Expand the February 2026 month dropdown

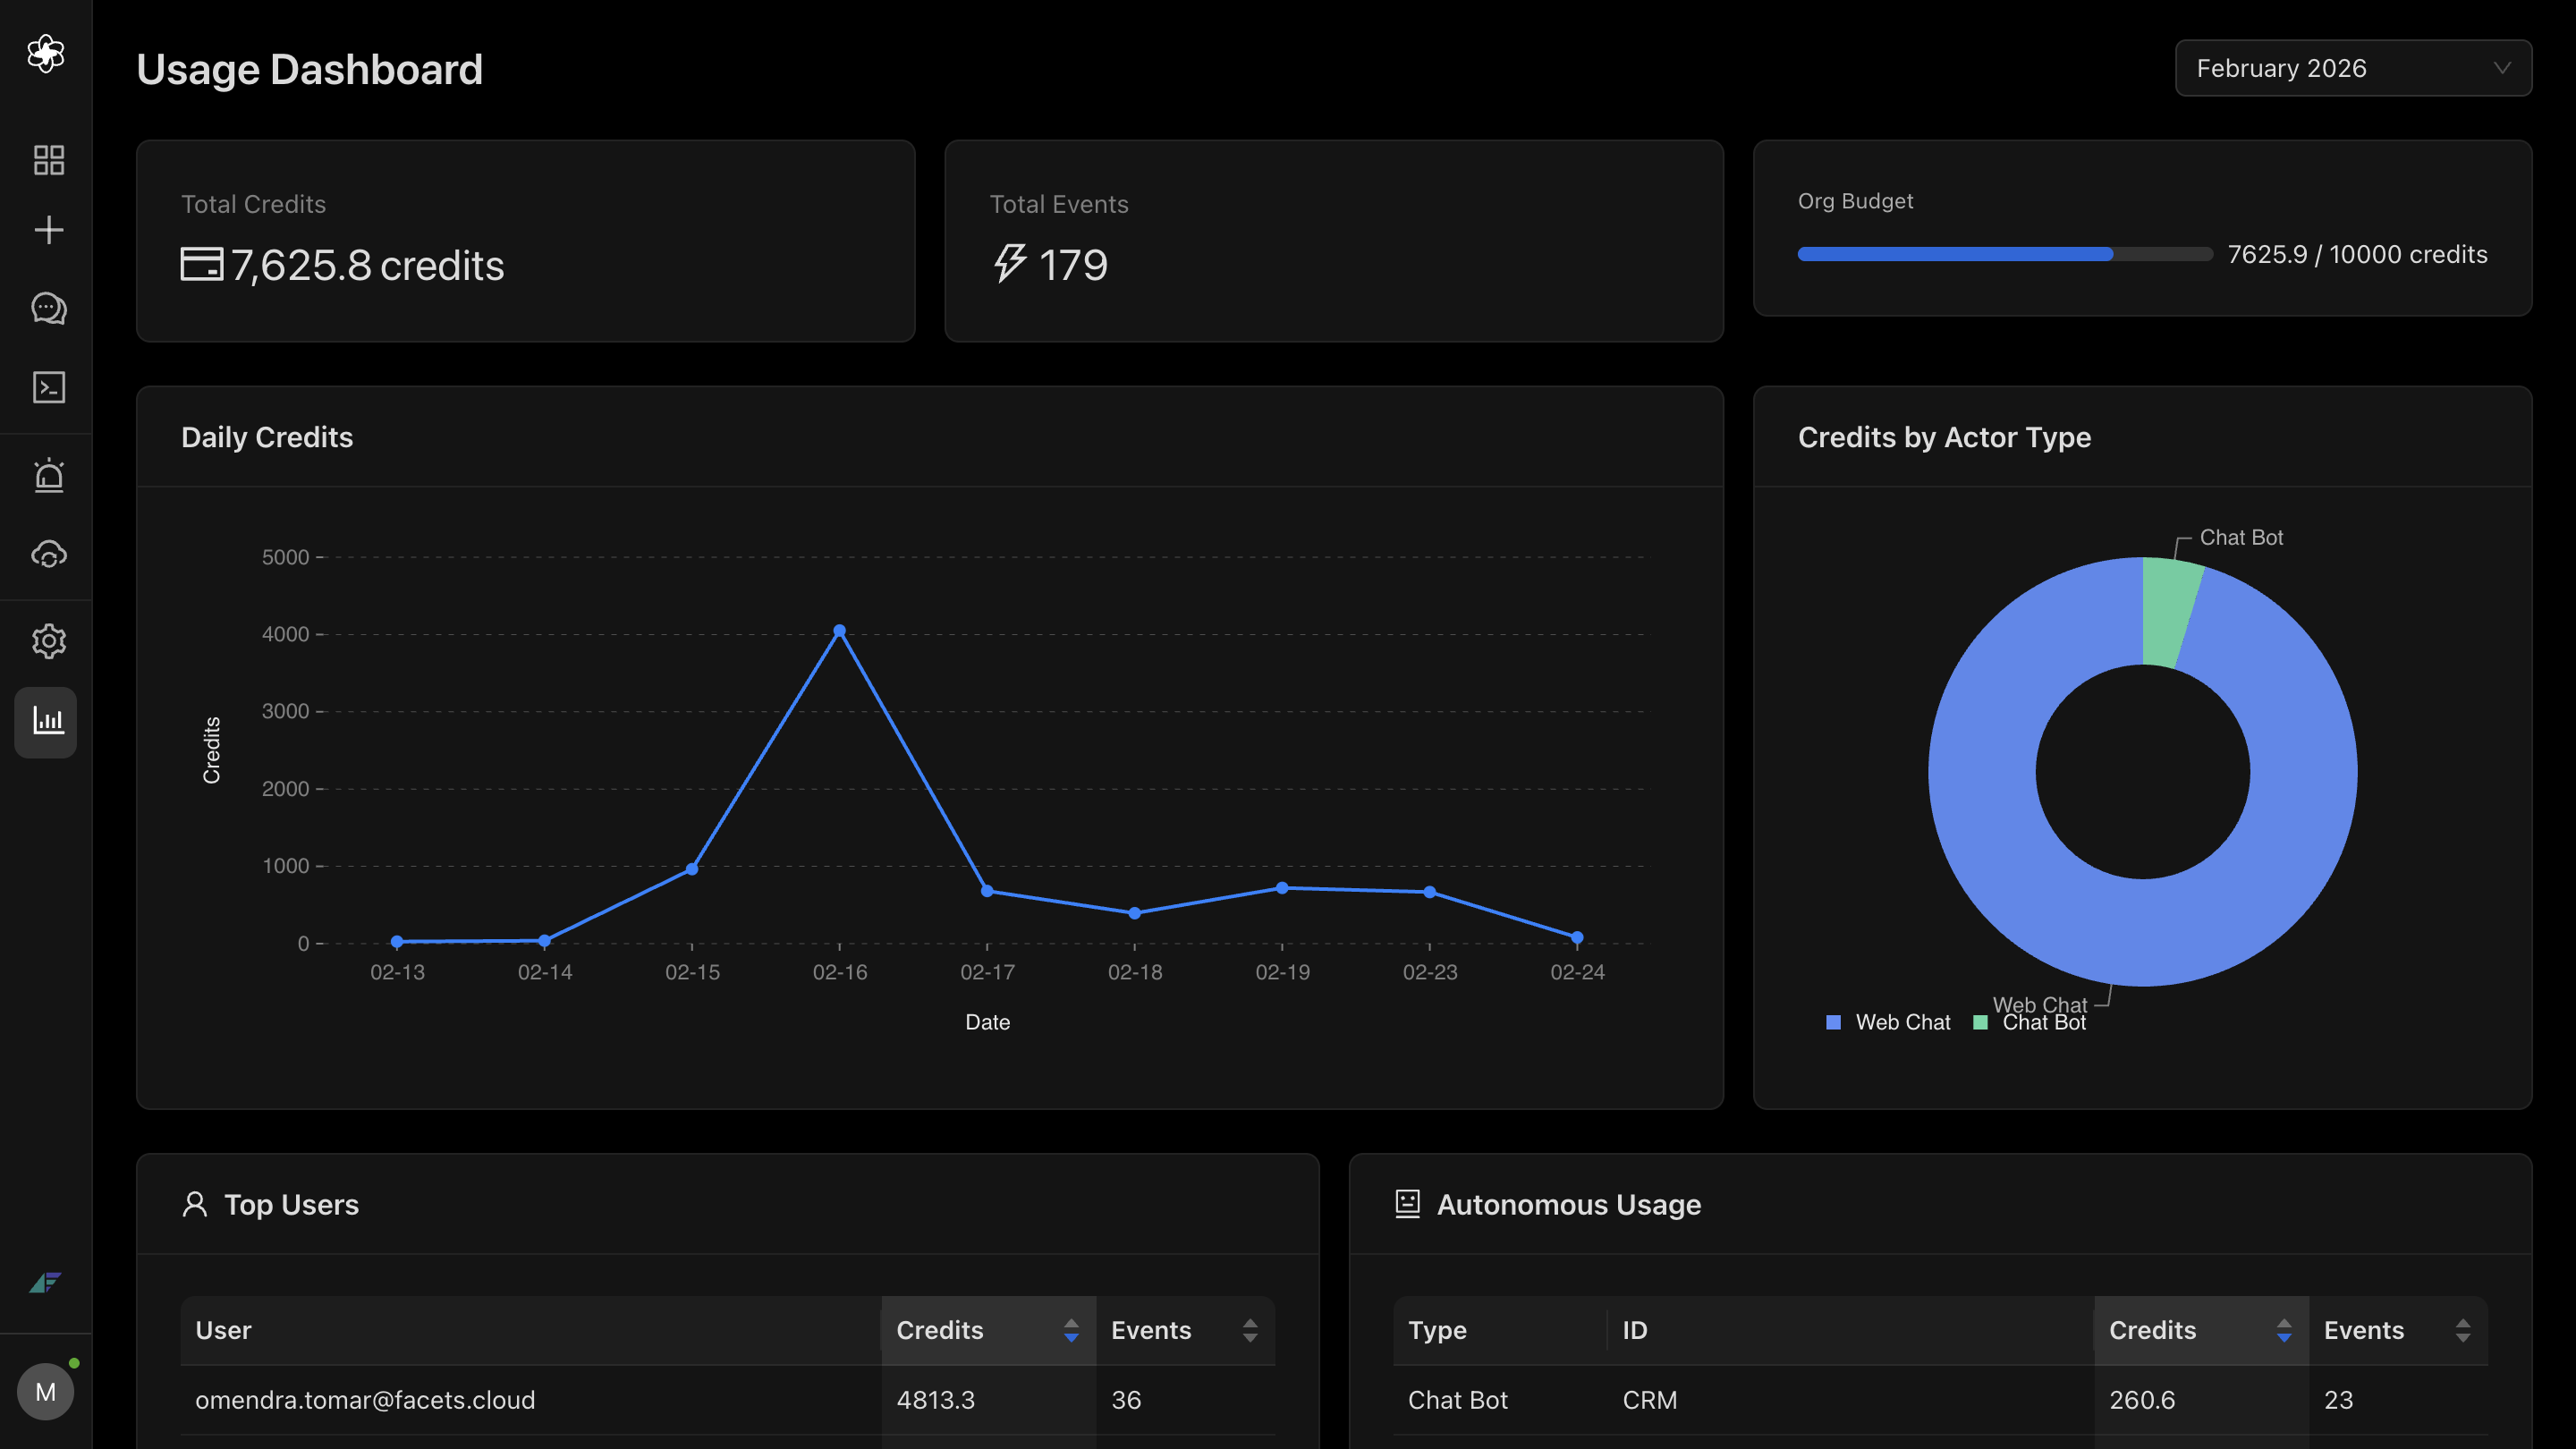[x=2352, y=68]
